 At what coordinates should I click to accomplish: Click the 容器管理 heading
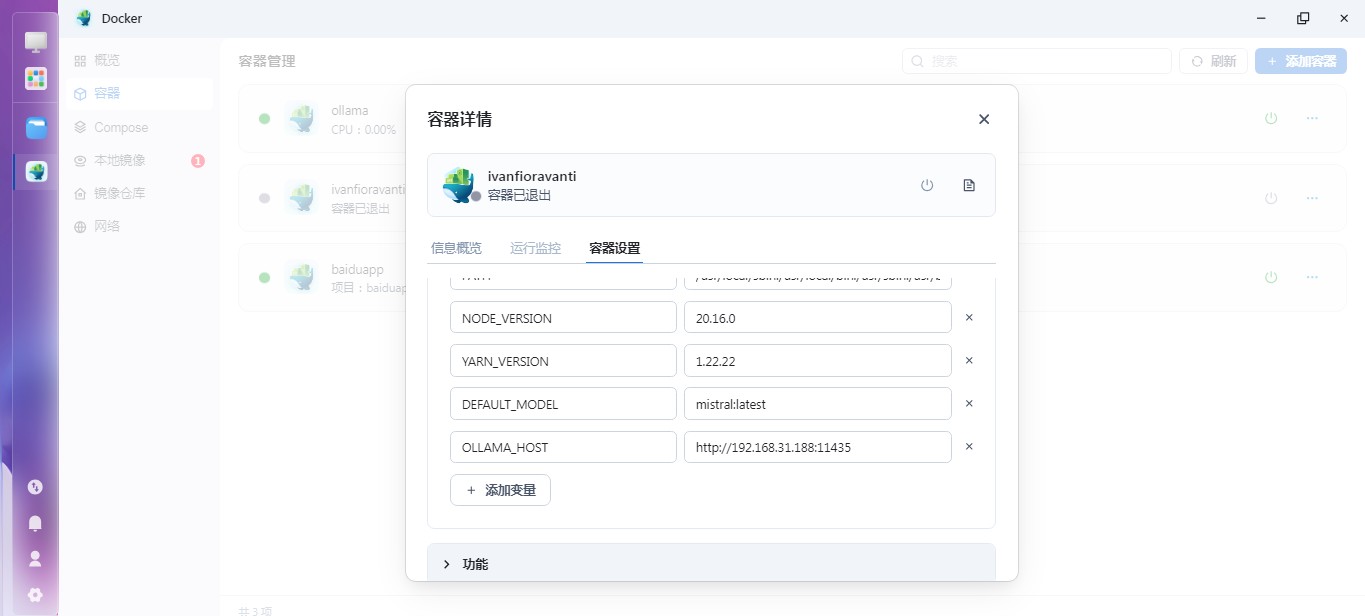267,61
